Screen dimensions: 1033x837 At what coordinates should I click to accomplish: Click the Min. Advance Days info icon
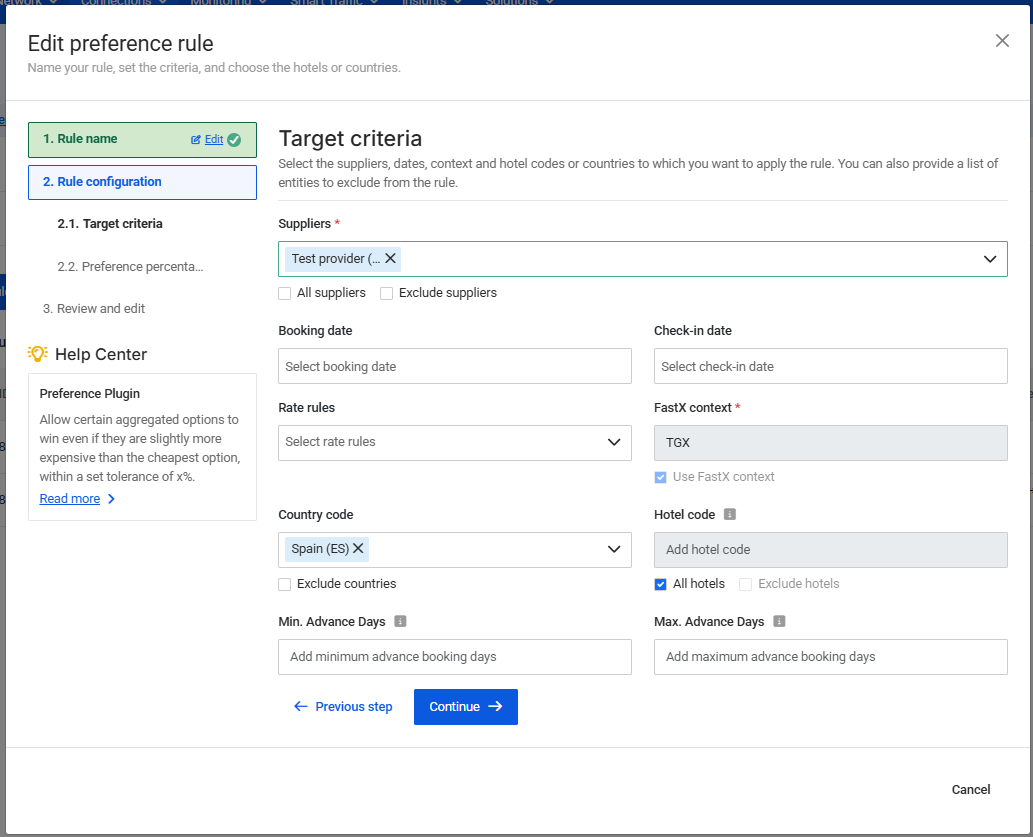(x=400, y=622)
